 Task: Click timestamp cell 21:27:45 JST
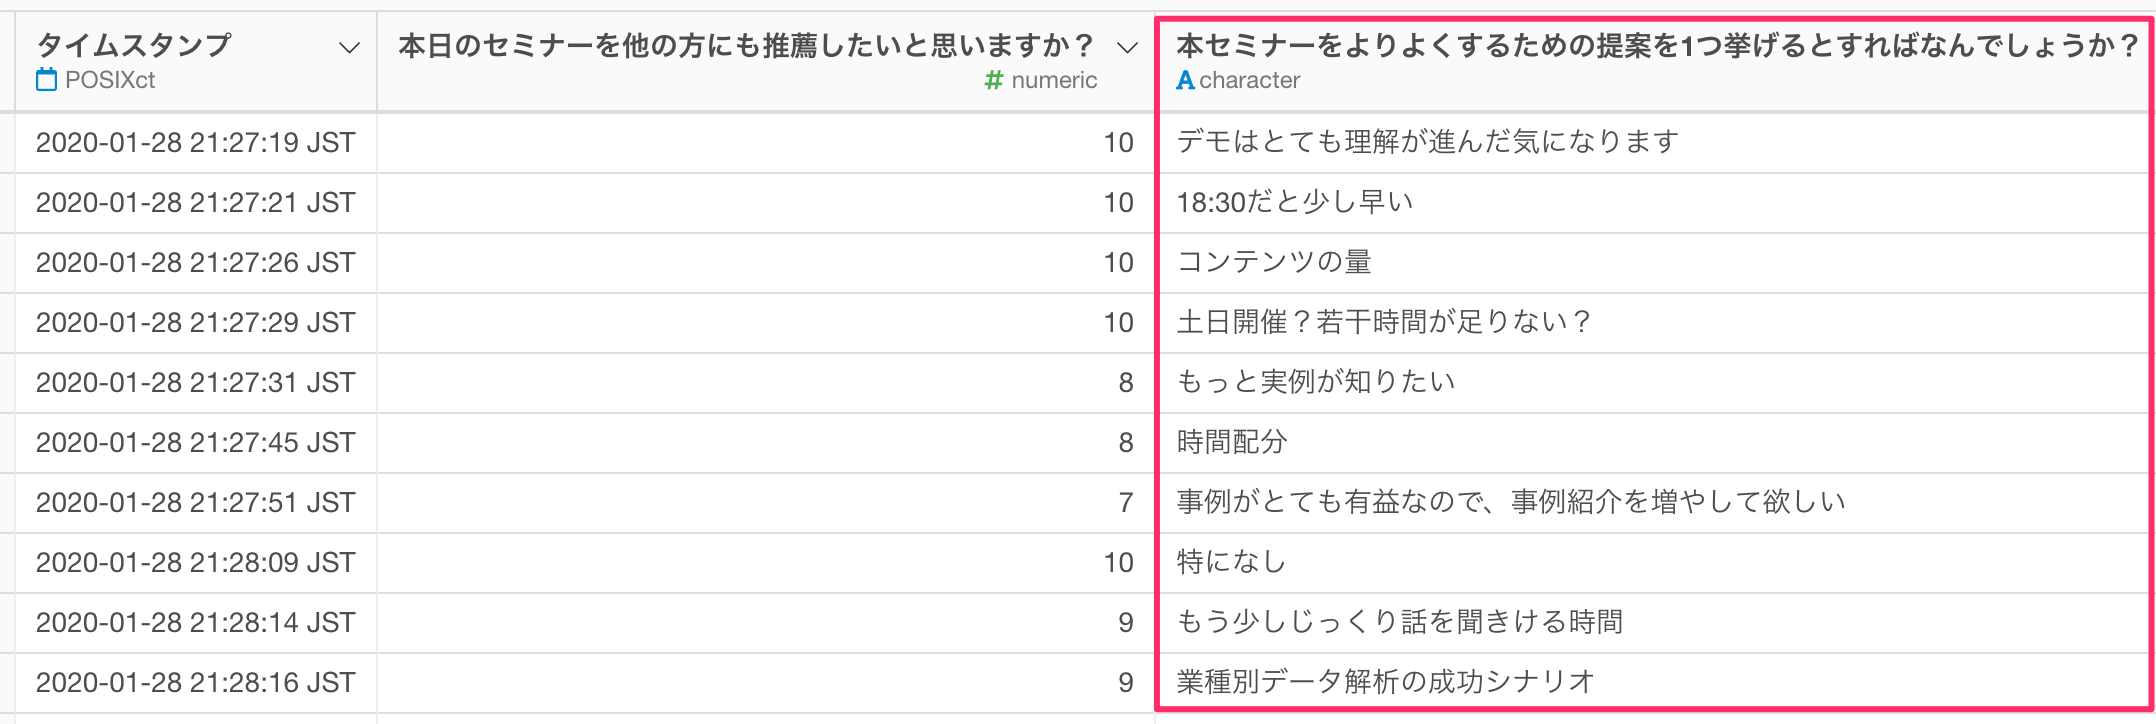tap(196, 442)
